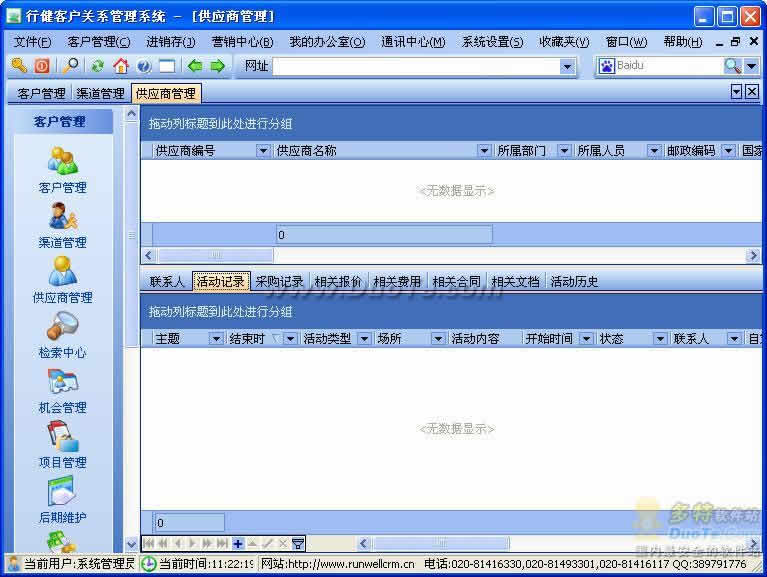The width and height of the screenshot is (767, 577).
Task: Click current user icon in status bar
Action: [14, 564]
